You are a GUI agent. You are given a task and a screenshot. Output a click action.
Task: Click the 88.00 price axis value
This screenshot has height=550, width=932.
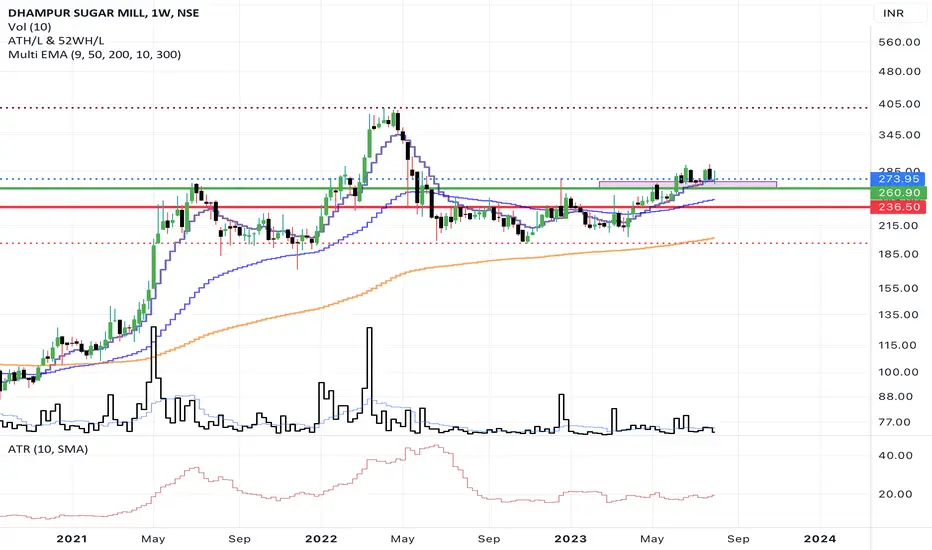click(x=896, y=396)
